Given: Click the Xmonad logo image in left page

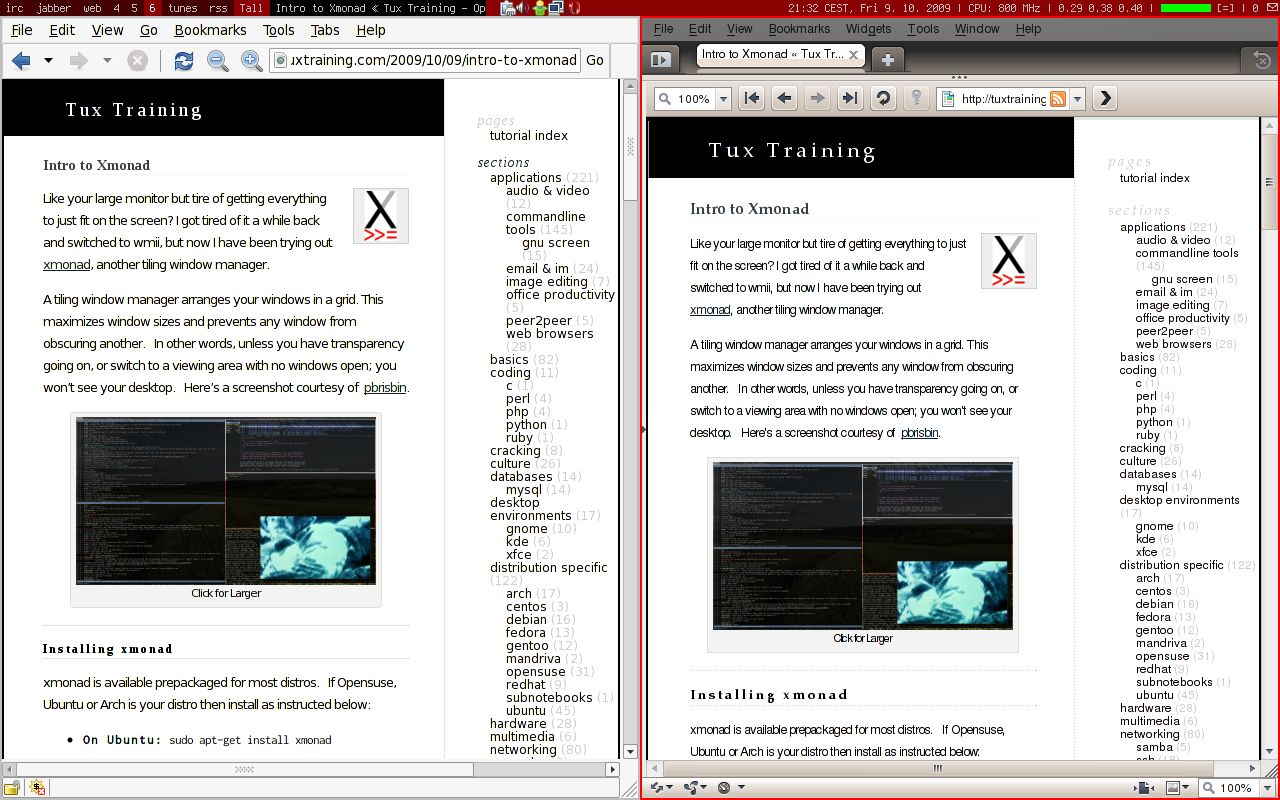Looking at the screenshot, I should click(381, 216).
